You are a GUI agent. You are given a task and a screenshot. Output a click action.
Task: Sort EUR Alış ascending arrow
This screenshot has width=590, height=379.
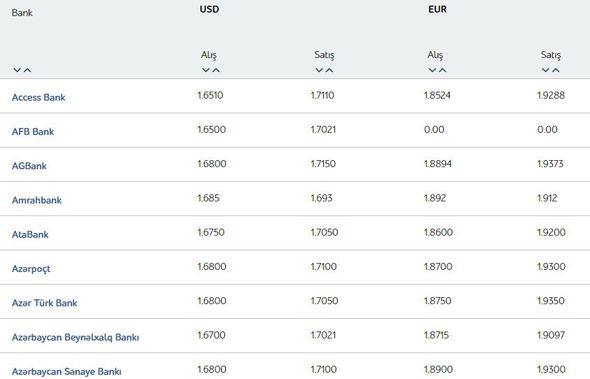coord(443,70)
